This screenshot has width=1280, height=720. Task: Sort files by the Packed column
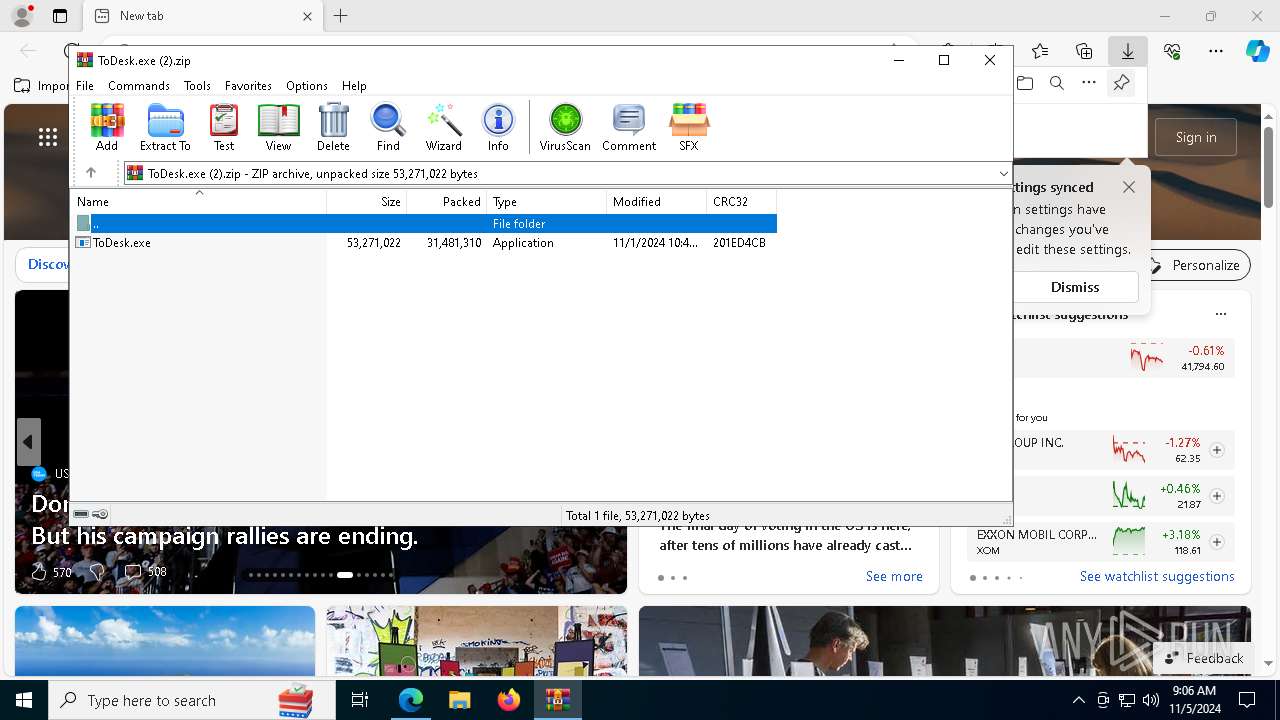pyautogui.click(x=447, y=202)
